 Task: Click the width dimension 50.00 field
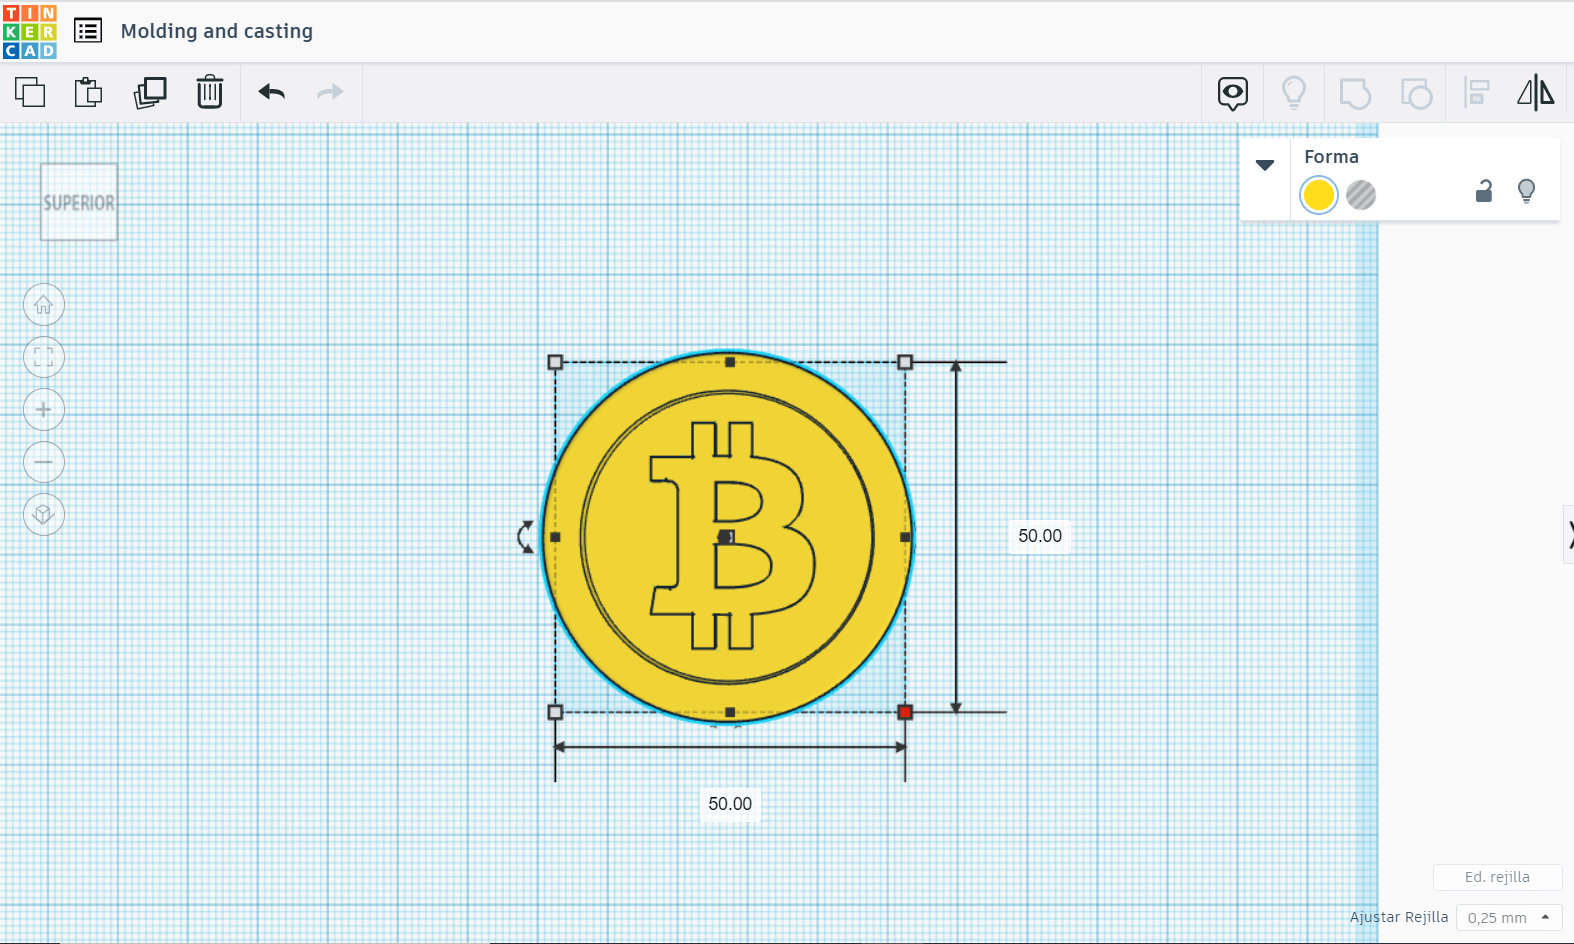[730, 804]
